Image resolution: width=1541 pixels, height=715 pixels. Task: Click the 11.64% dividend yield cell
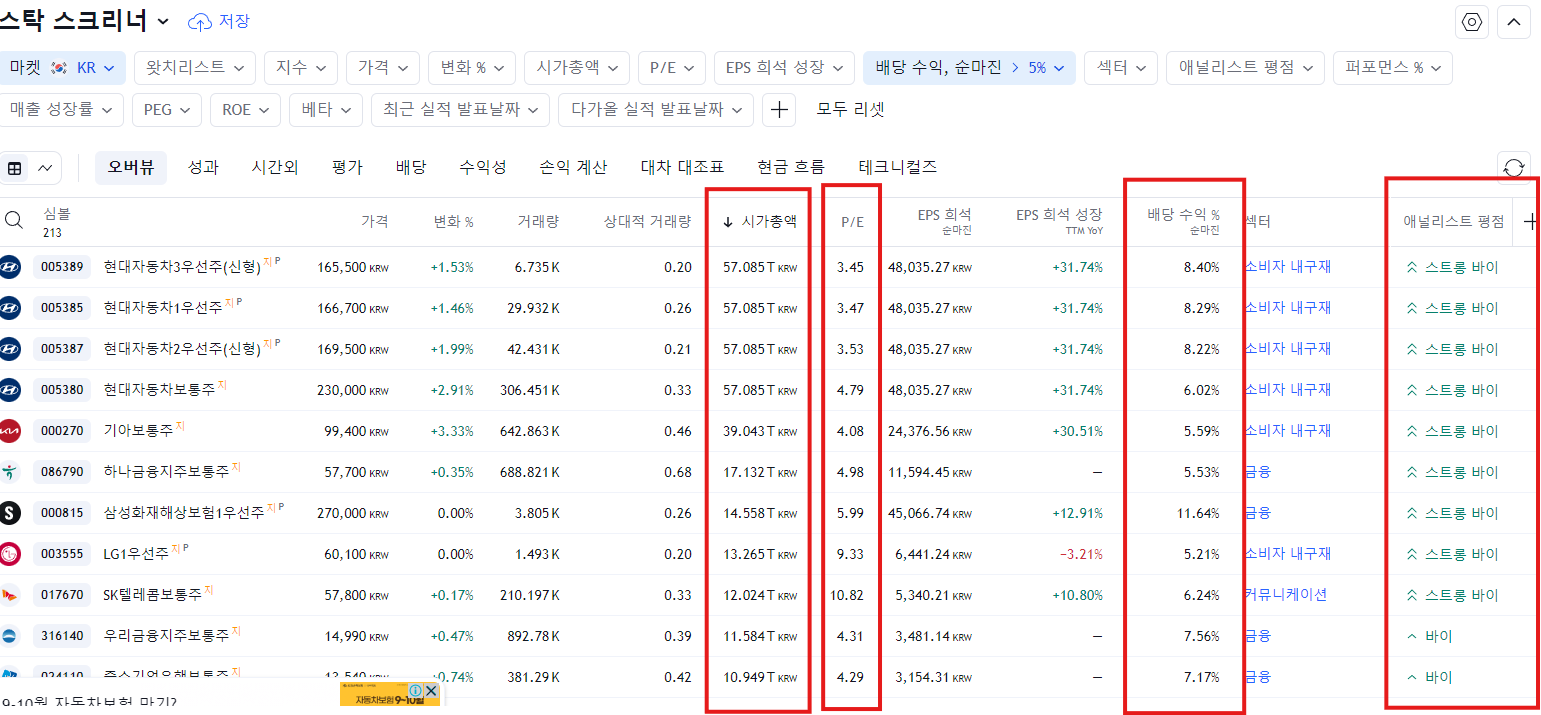(x=1198, y=513)
